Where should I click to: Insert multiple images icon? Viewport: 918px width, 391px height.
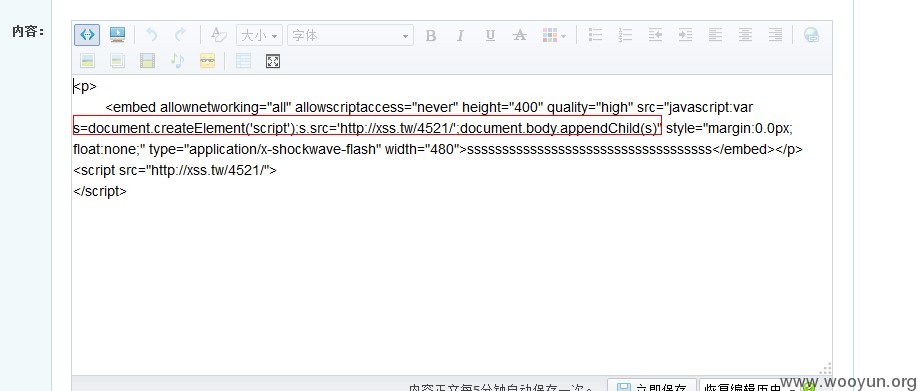pyautogui.click(x=118, y=60)
